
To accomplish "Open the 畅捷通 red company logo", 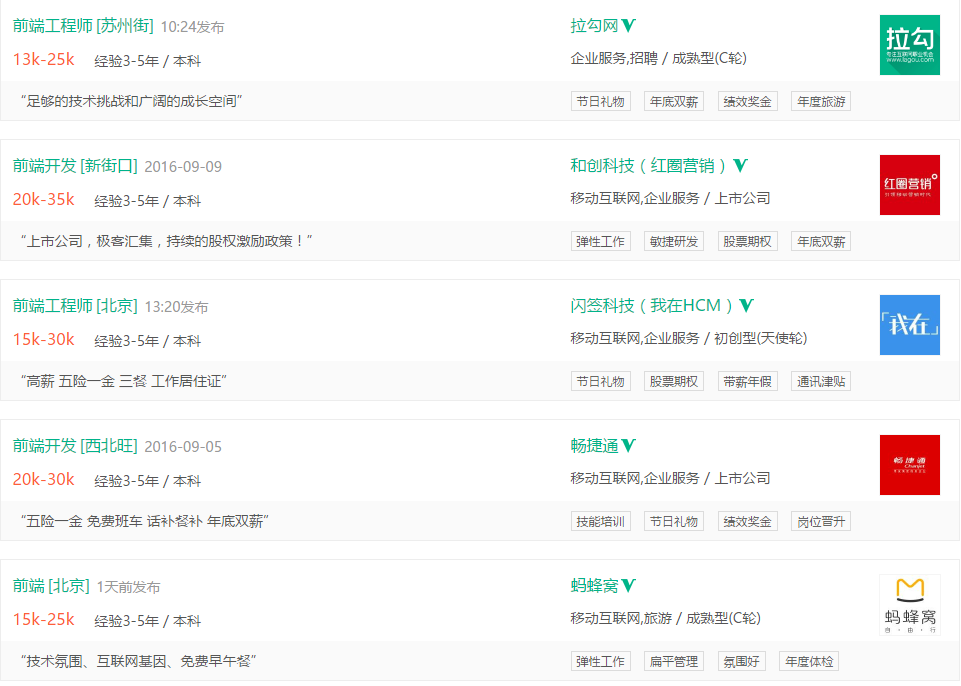I will click(910, 465).
